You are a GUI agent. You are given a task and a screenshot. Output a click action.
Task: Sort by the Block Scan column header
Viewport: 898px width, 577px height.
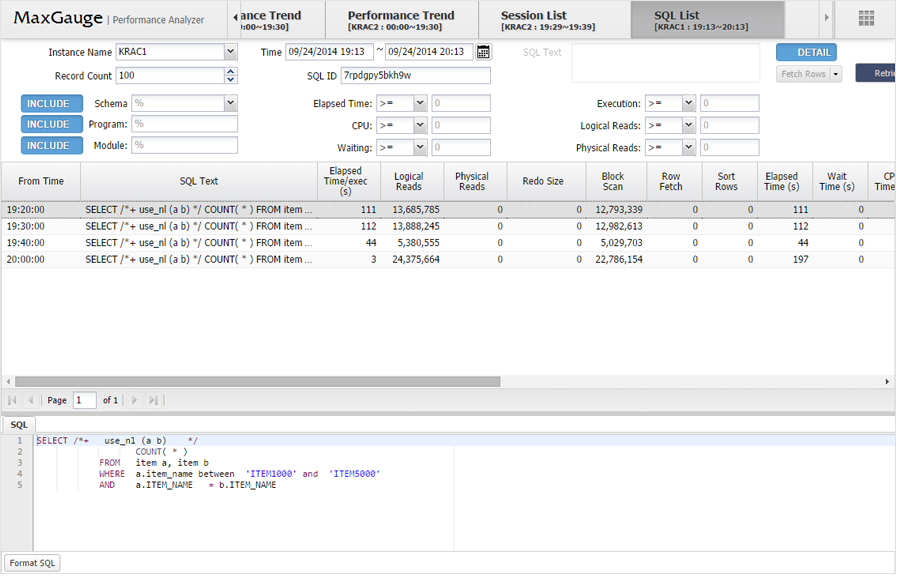click(x=613, y=181)
